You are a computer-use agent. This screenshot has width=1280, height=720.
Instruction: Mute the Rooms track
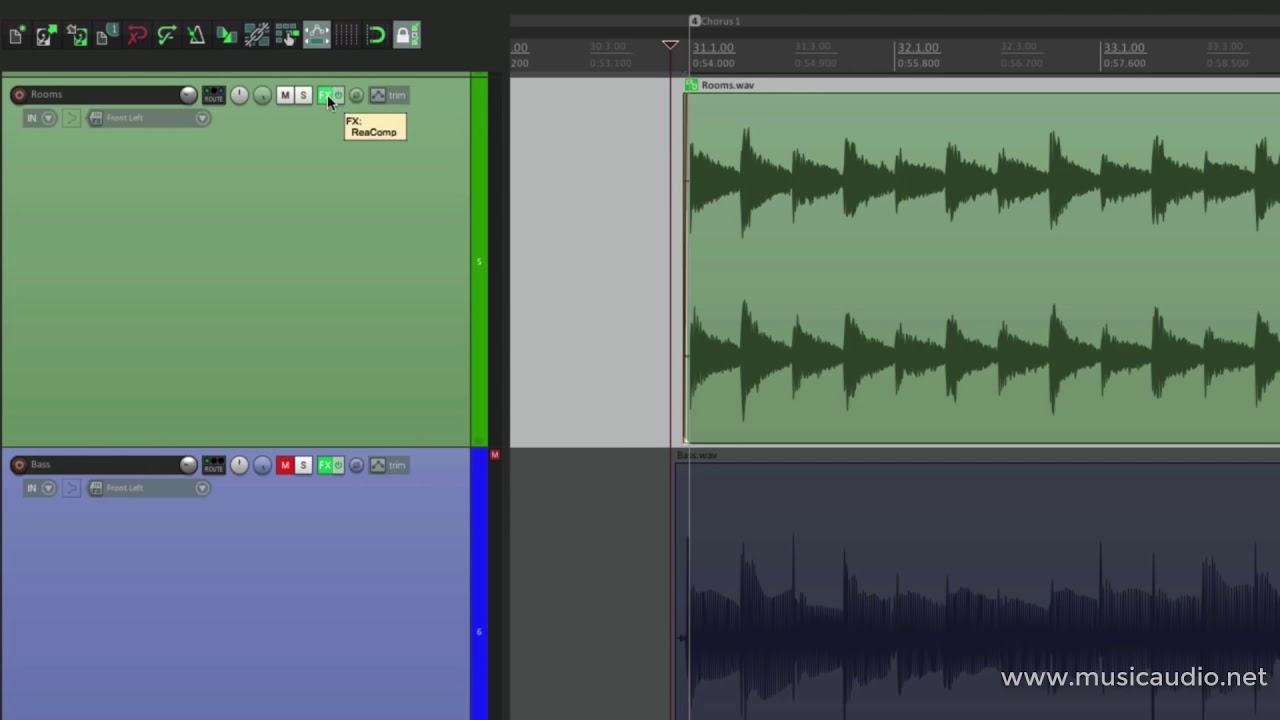[x=285, y=95]
